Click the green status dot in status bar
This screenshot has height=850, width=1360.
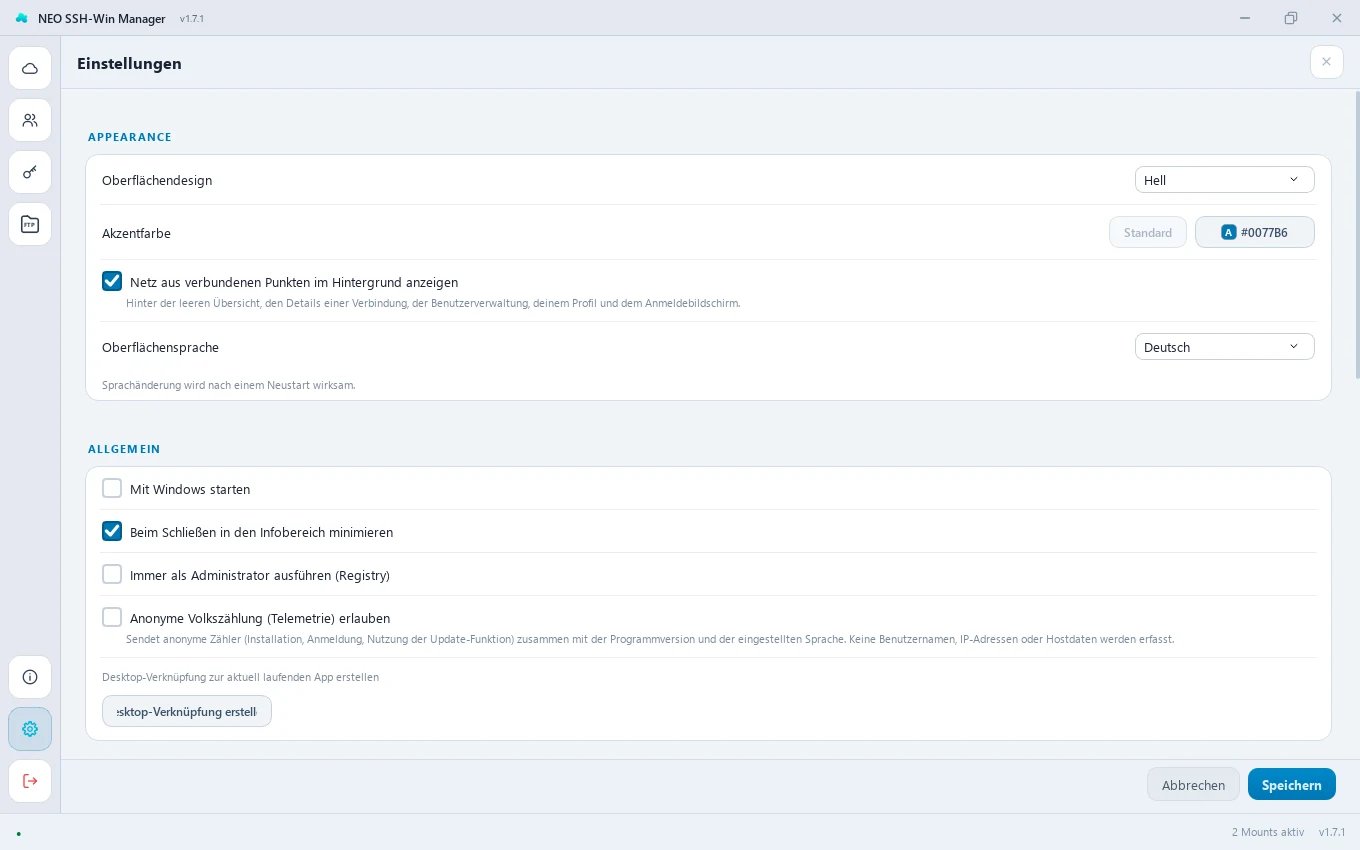point(18,833)
